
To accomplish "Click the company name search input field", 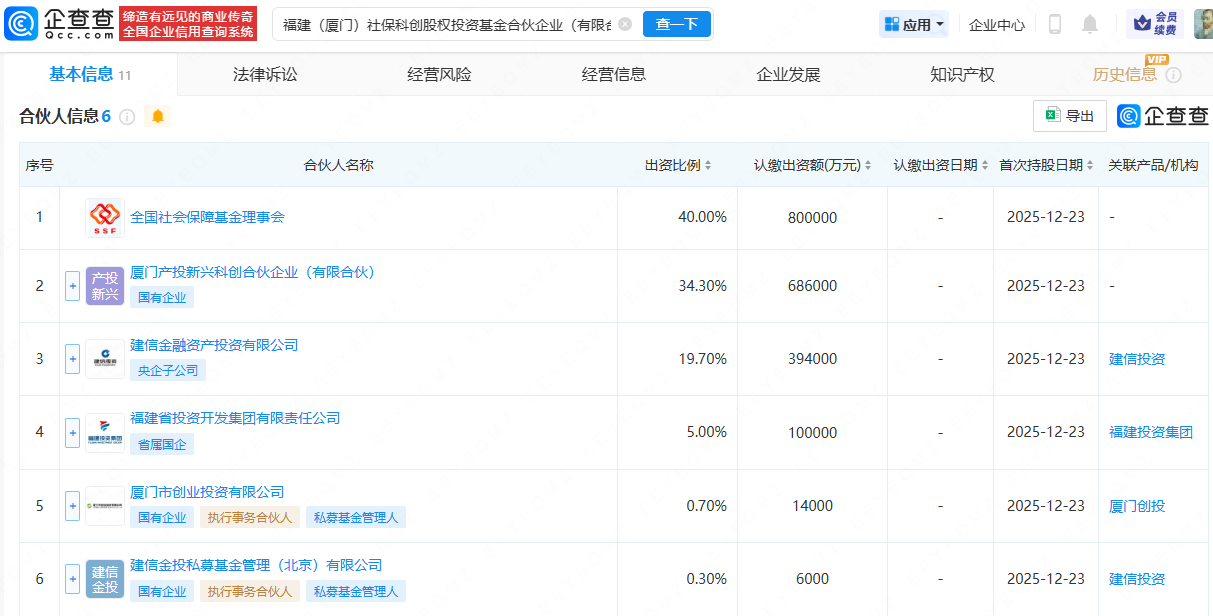I will (445, 24).
